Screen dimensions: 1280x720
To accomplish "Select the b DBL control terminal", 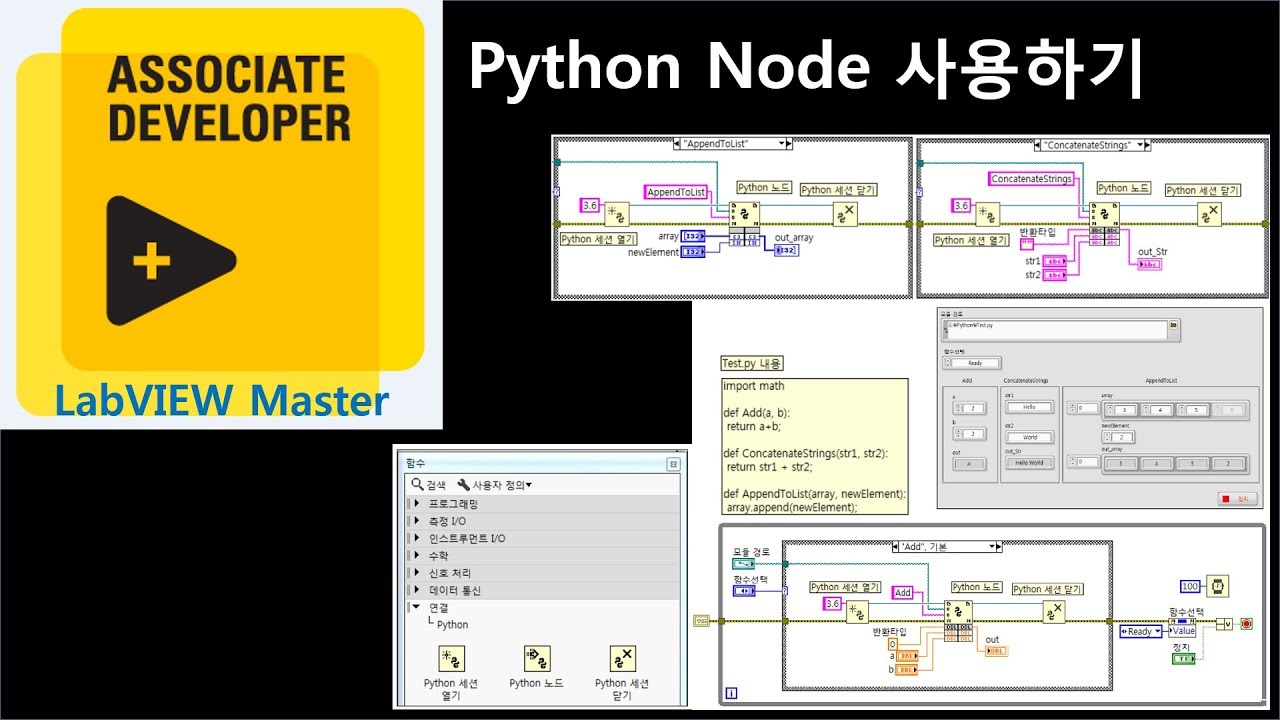I will click(x=907, y=669).
